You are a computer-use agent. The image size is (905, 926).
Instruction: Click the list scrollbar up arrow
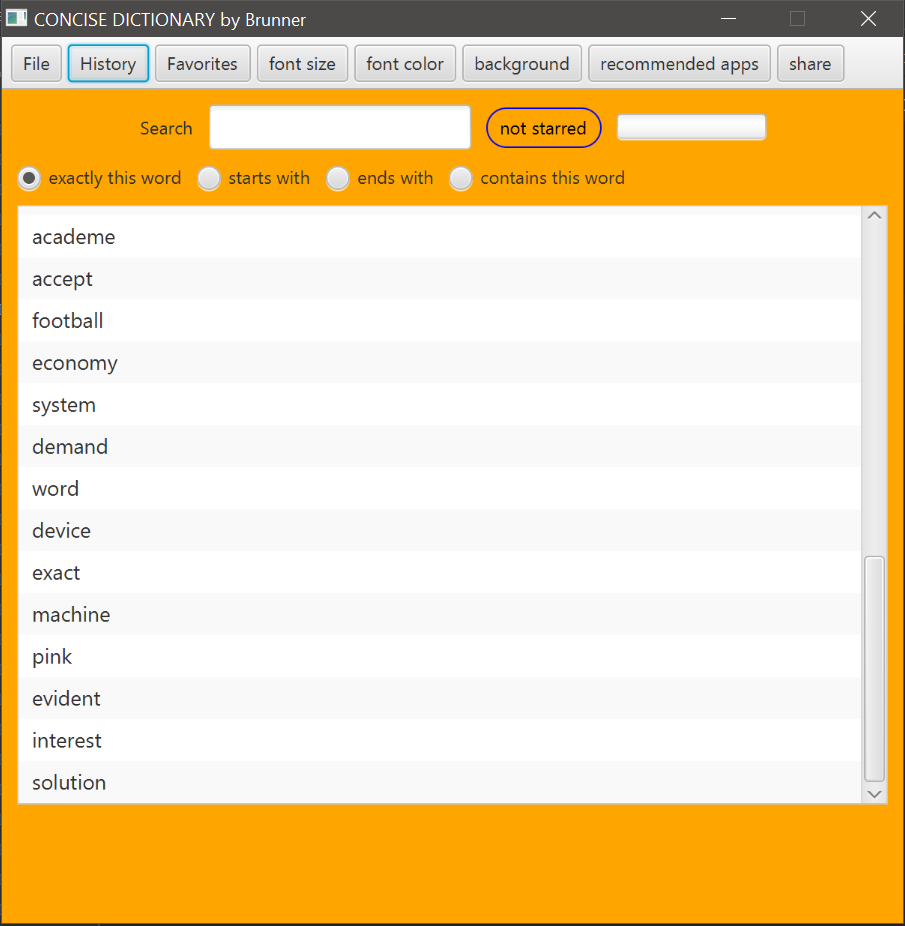(x=874, y=216)
